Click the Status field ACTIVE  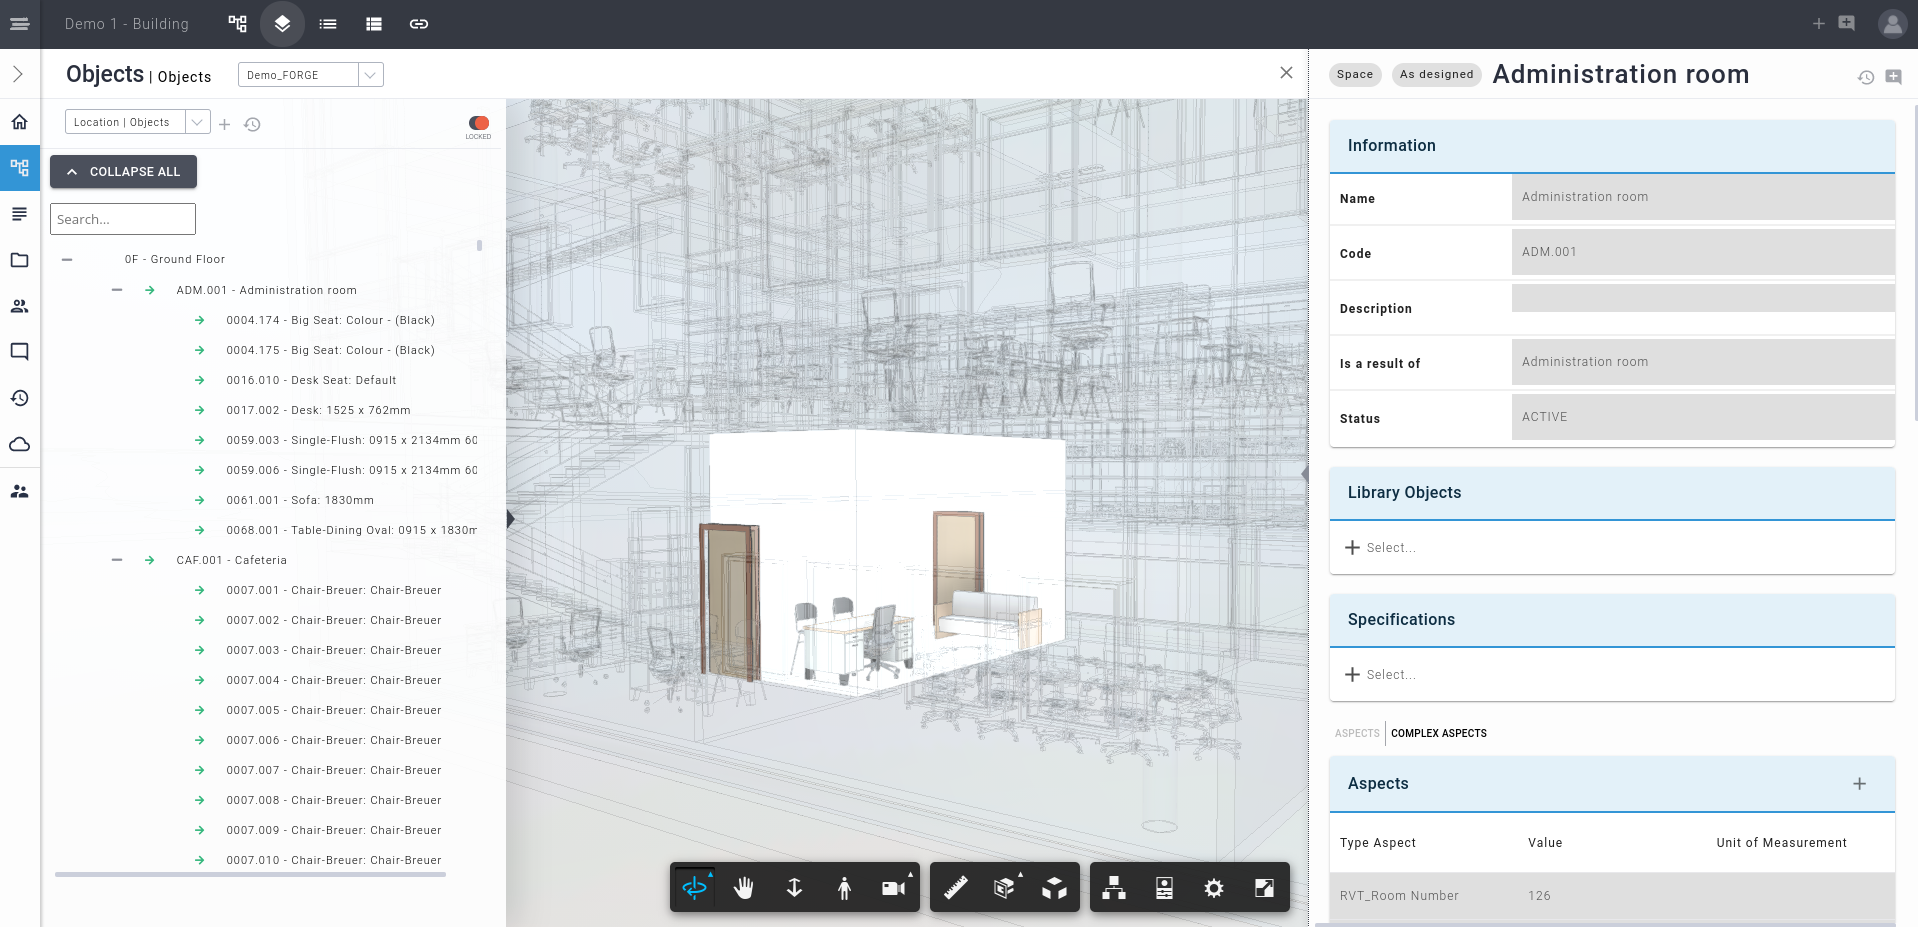coord(1703,417)
